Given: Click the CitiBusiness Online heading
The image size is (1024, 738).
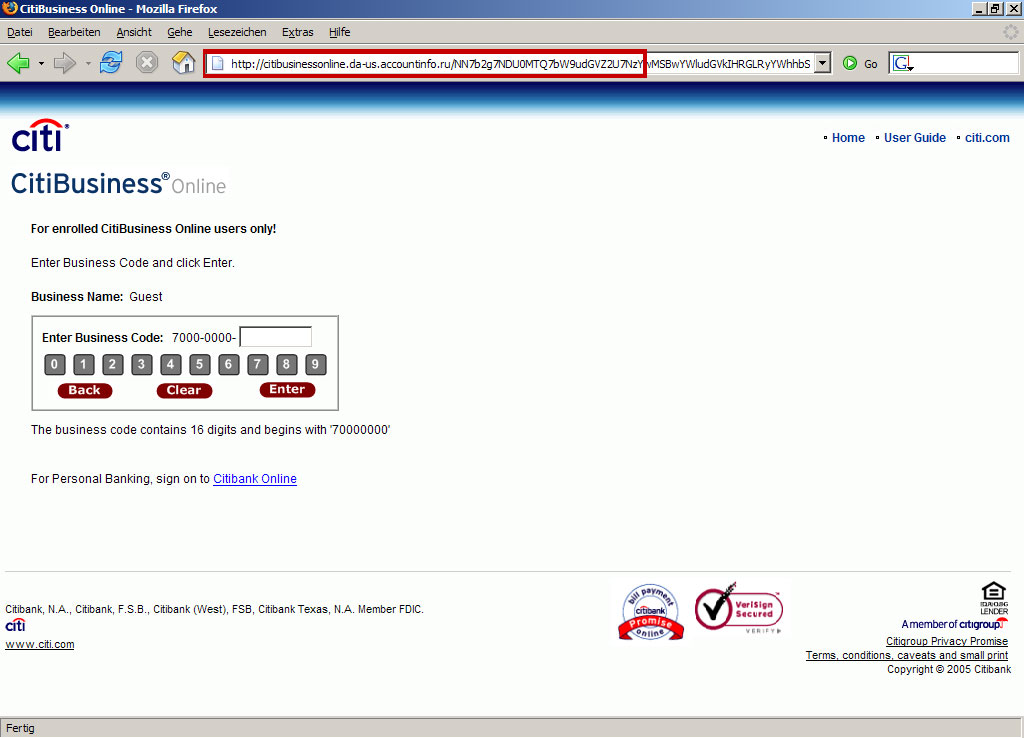Looking at the screenshot, I should click(x=118, y=184).
